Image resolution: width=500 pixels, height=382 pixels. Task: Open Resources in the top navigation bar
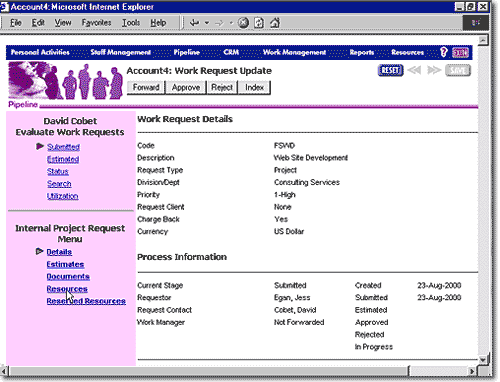click(407, 52)
